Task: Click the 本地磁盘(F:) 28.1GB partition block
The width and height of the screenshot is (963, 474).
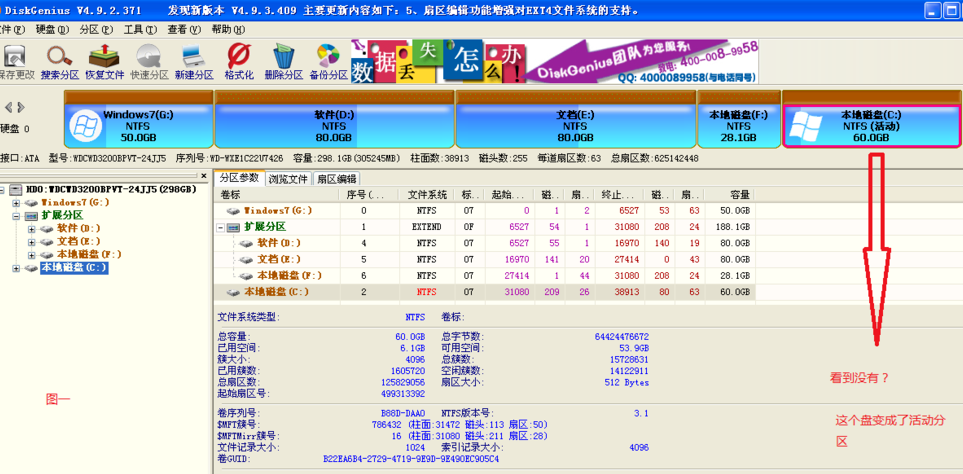Action: 739,120
